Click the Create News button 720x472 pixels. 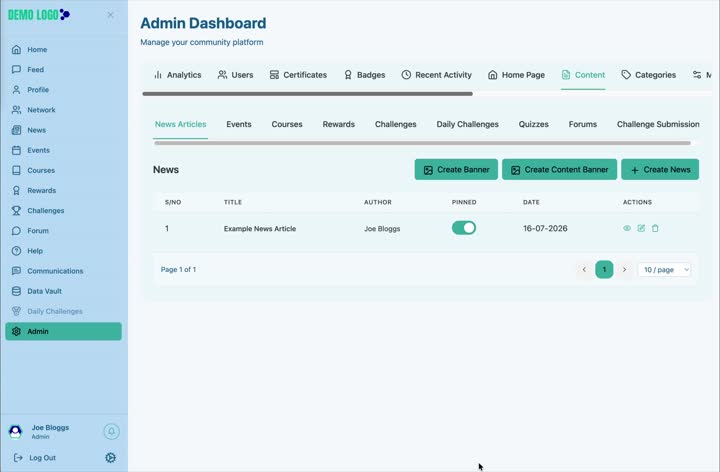(x=660, y=169)
